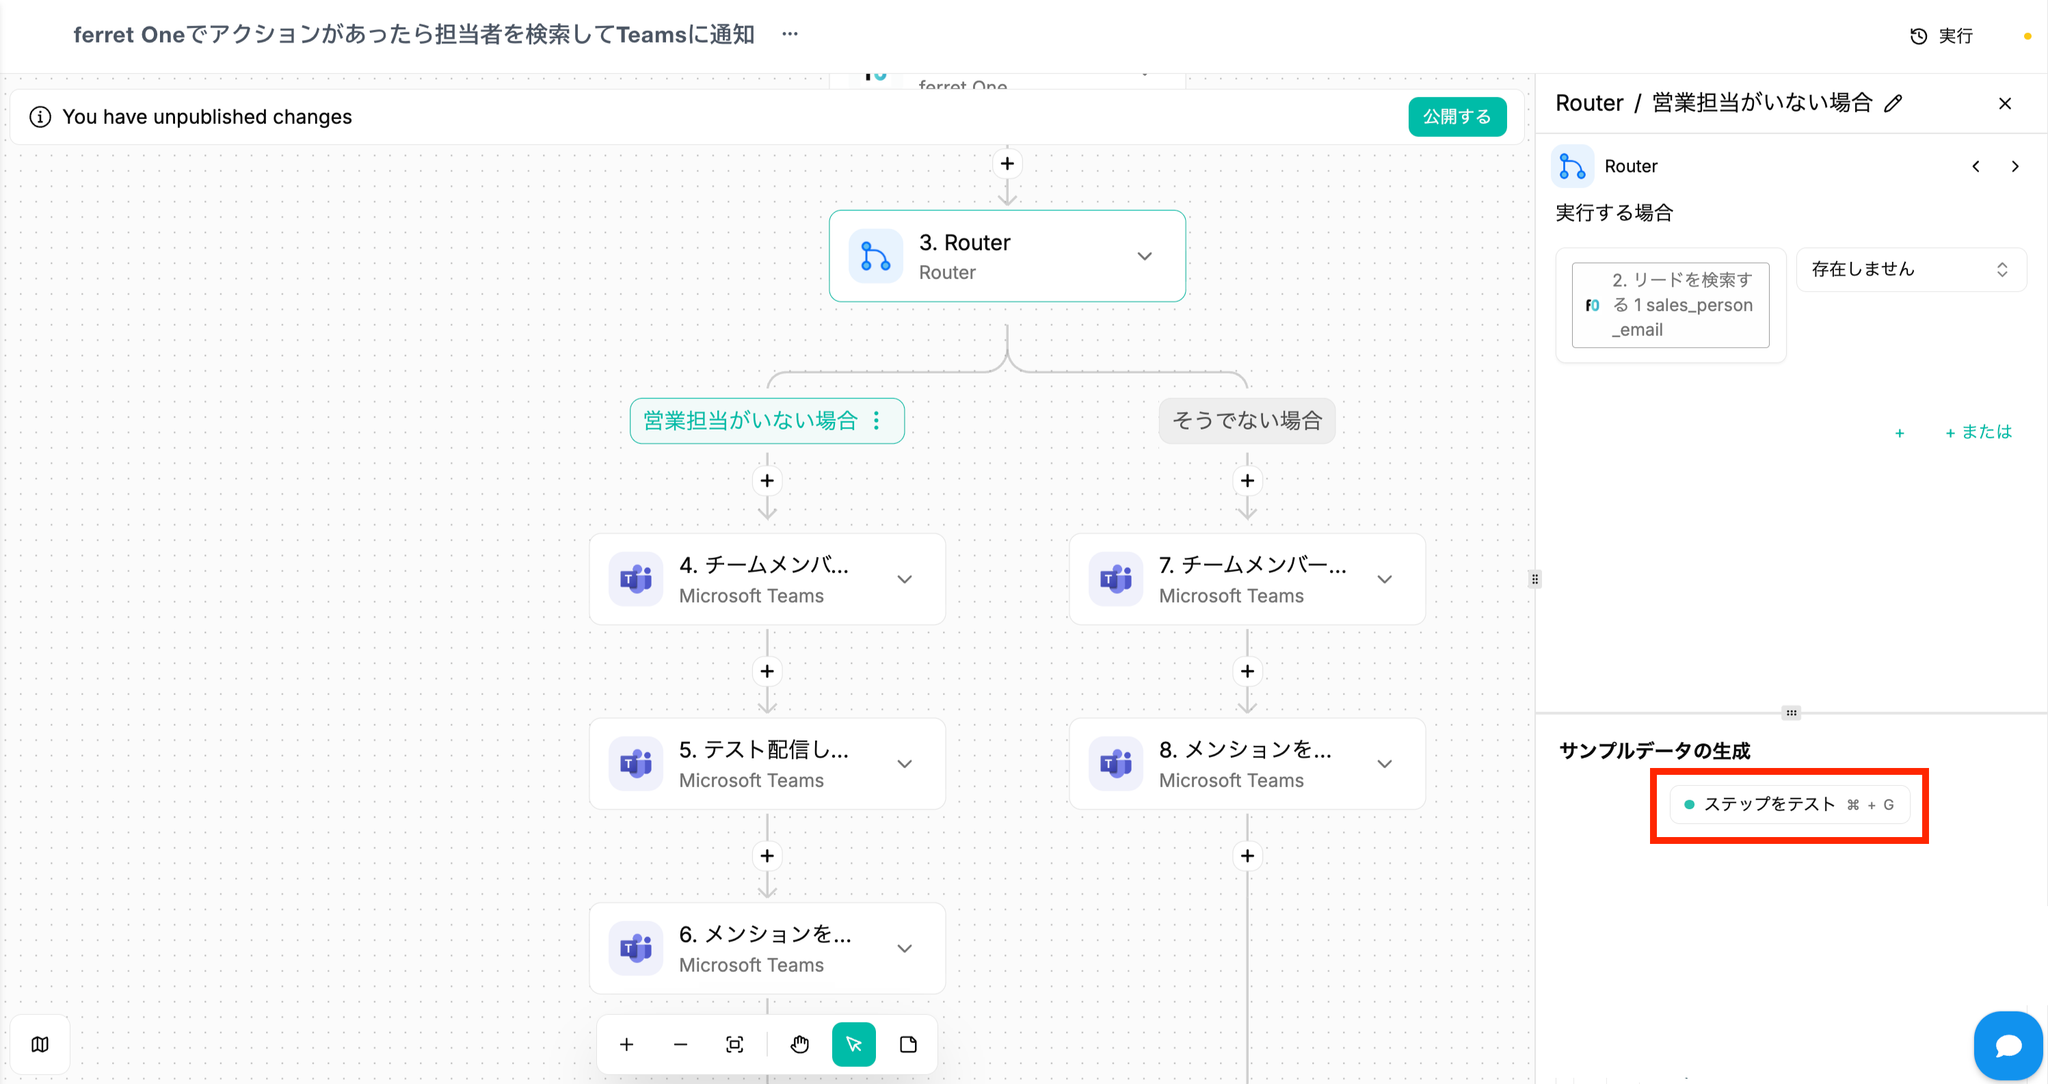Click the sales_person_email condition field
This screenshot has height=1084, width=2048.
click(1670, 305)
